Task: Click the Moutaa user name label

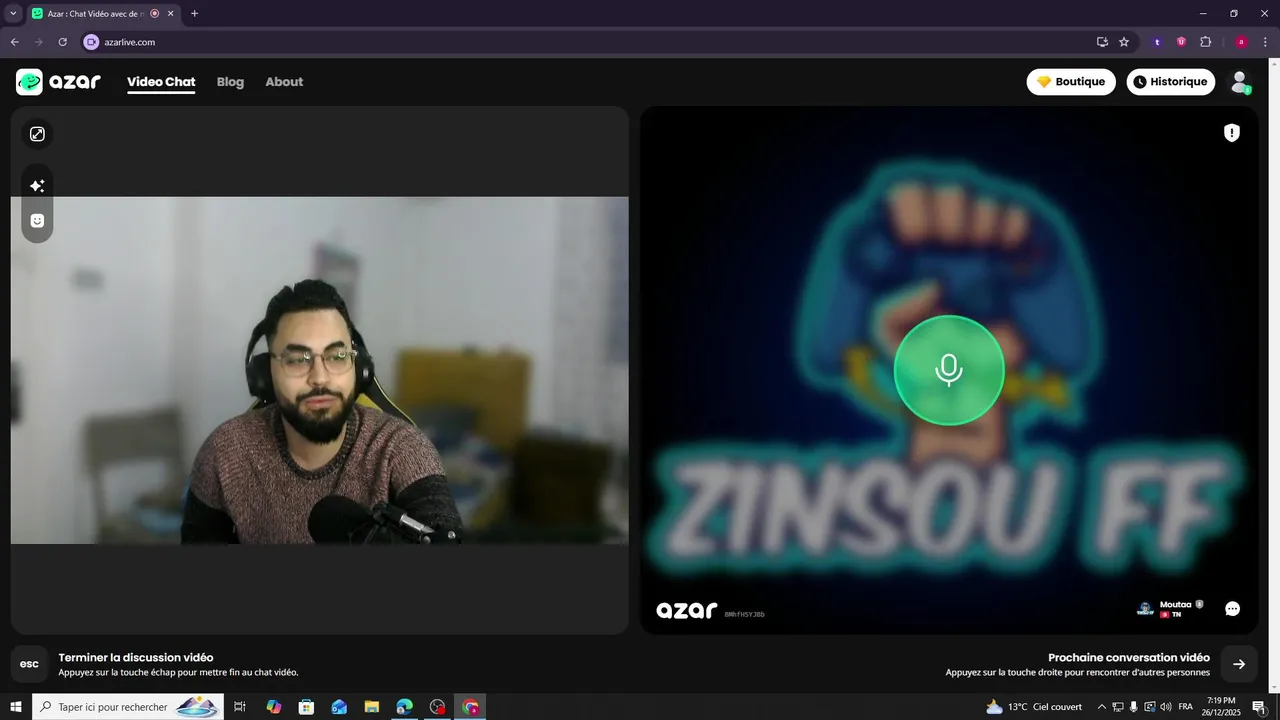Action: point(1175,604)
